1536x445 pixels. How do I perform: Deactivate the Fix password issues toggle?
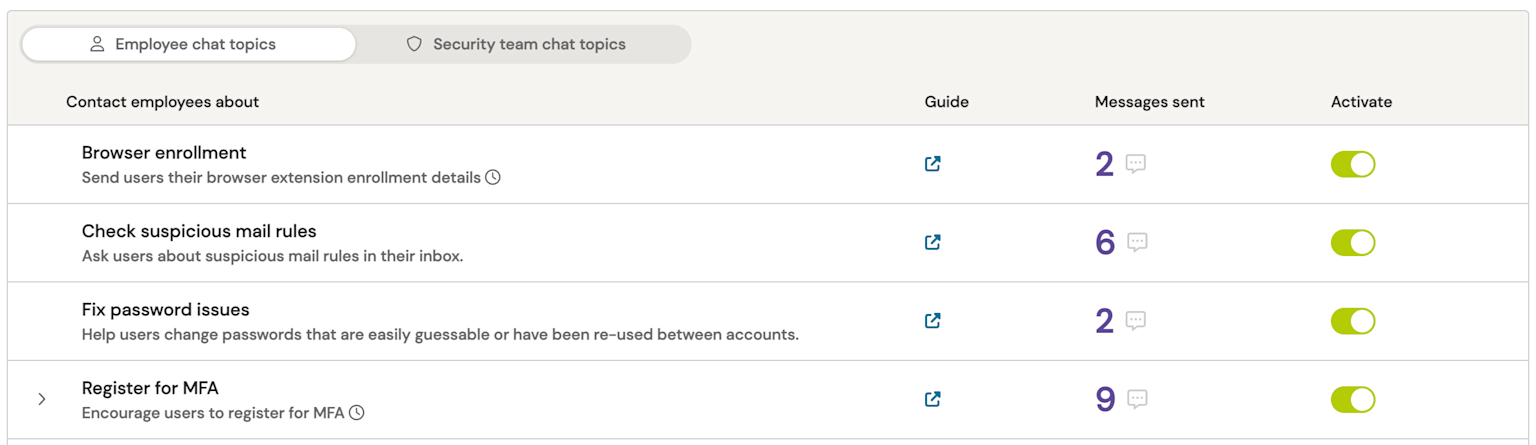pos(1352,321)
